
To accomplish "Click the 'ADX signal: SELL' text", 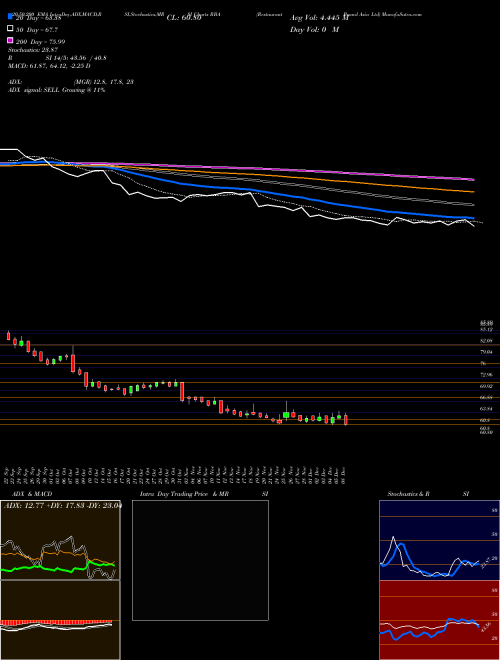I will [34, 90].
